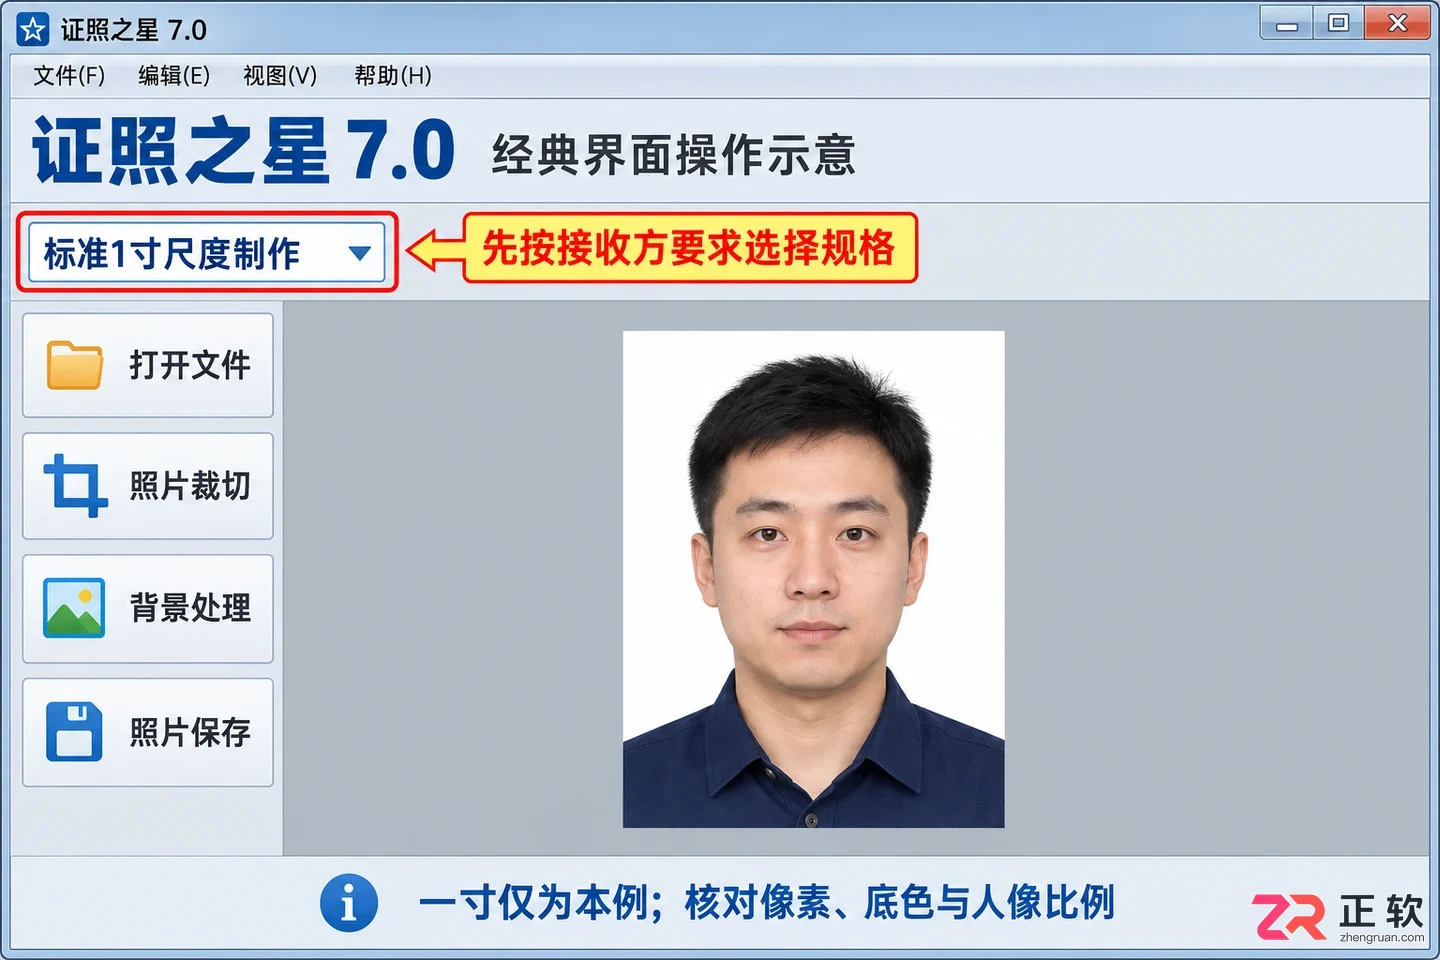The image size is (1440, 960).
Task: Open the 帮助(H) menu
Action: tap(393, 76)
